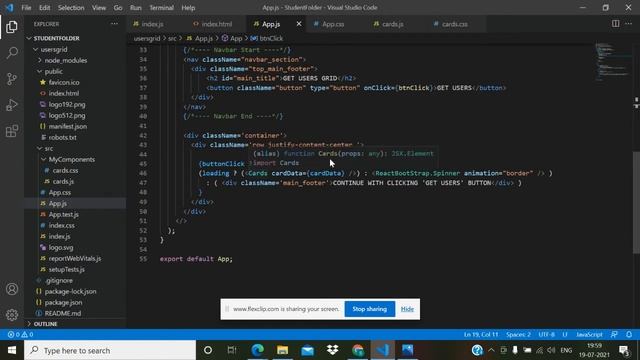640x360 pixels.
Task: Open the Help menu
Action: [x=188, y=8]
